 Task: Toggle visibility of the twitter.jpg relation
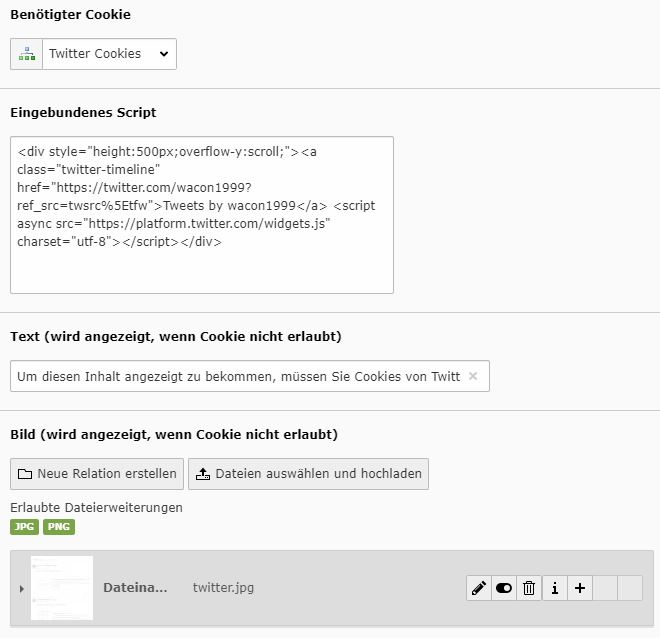[x=504, y=588]
